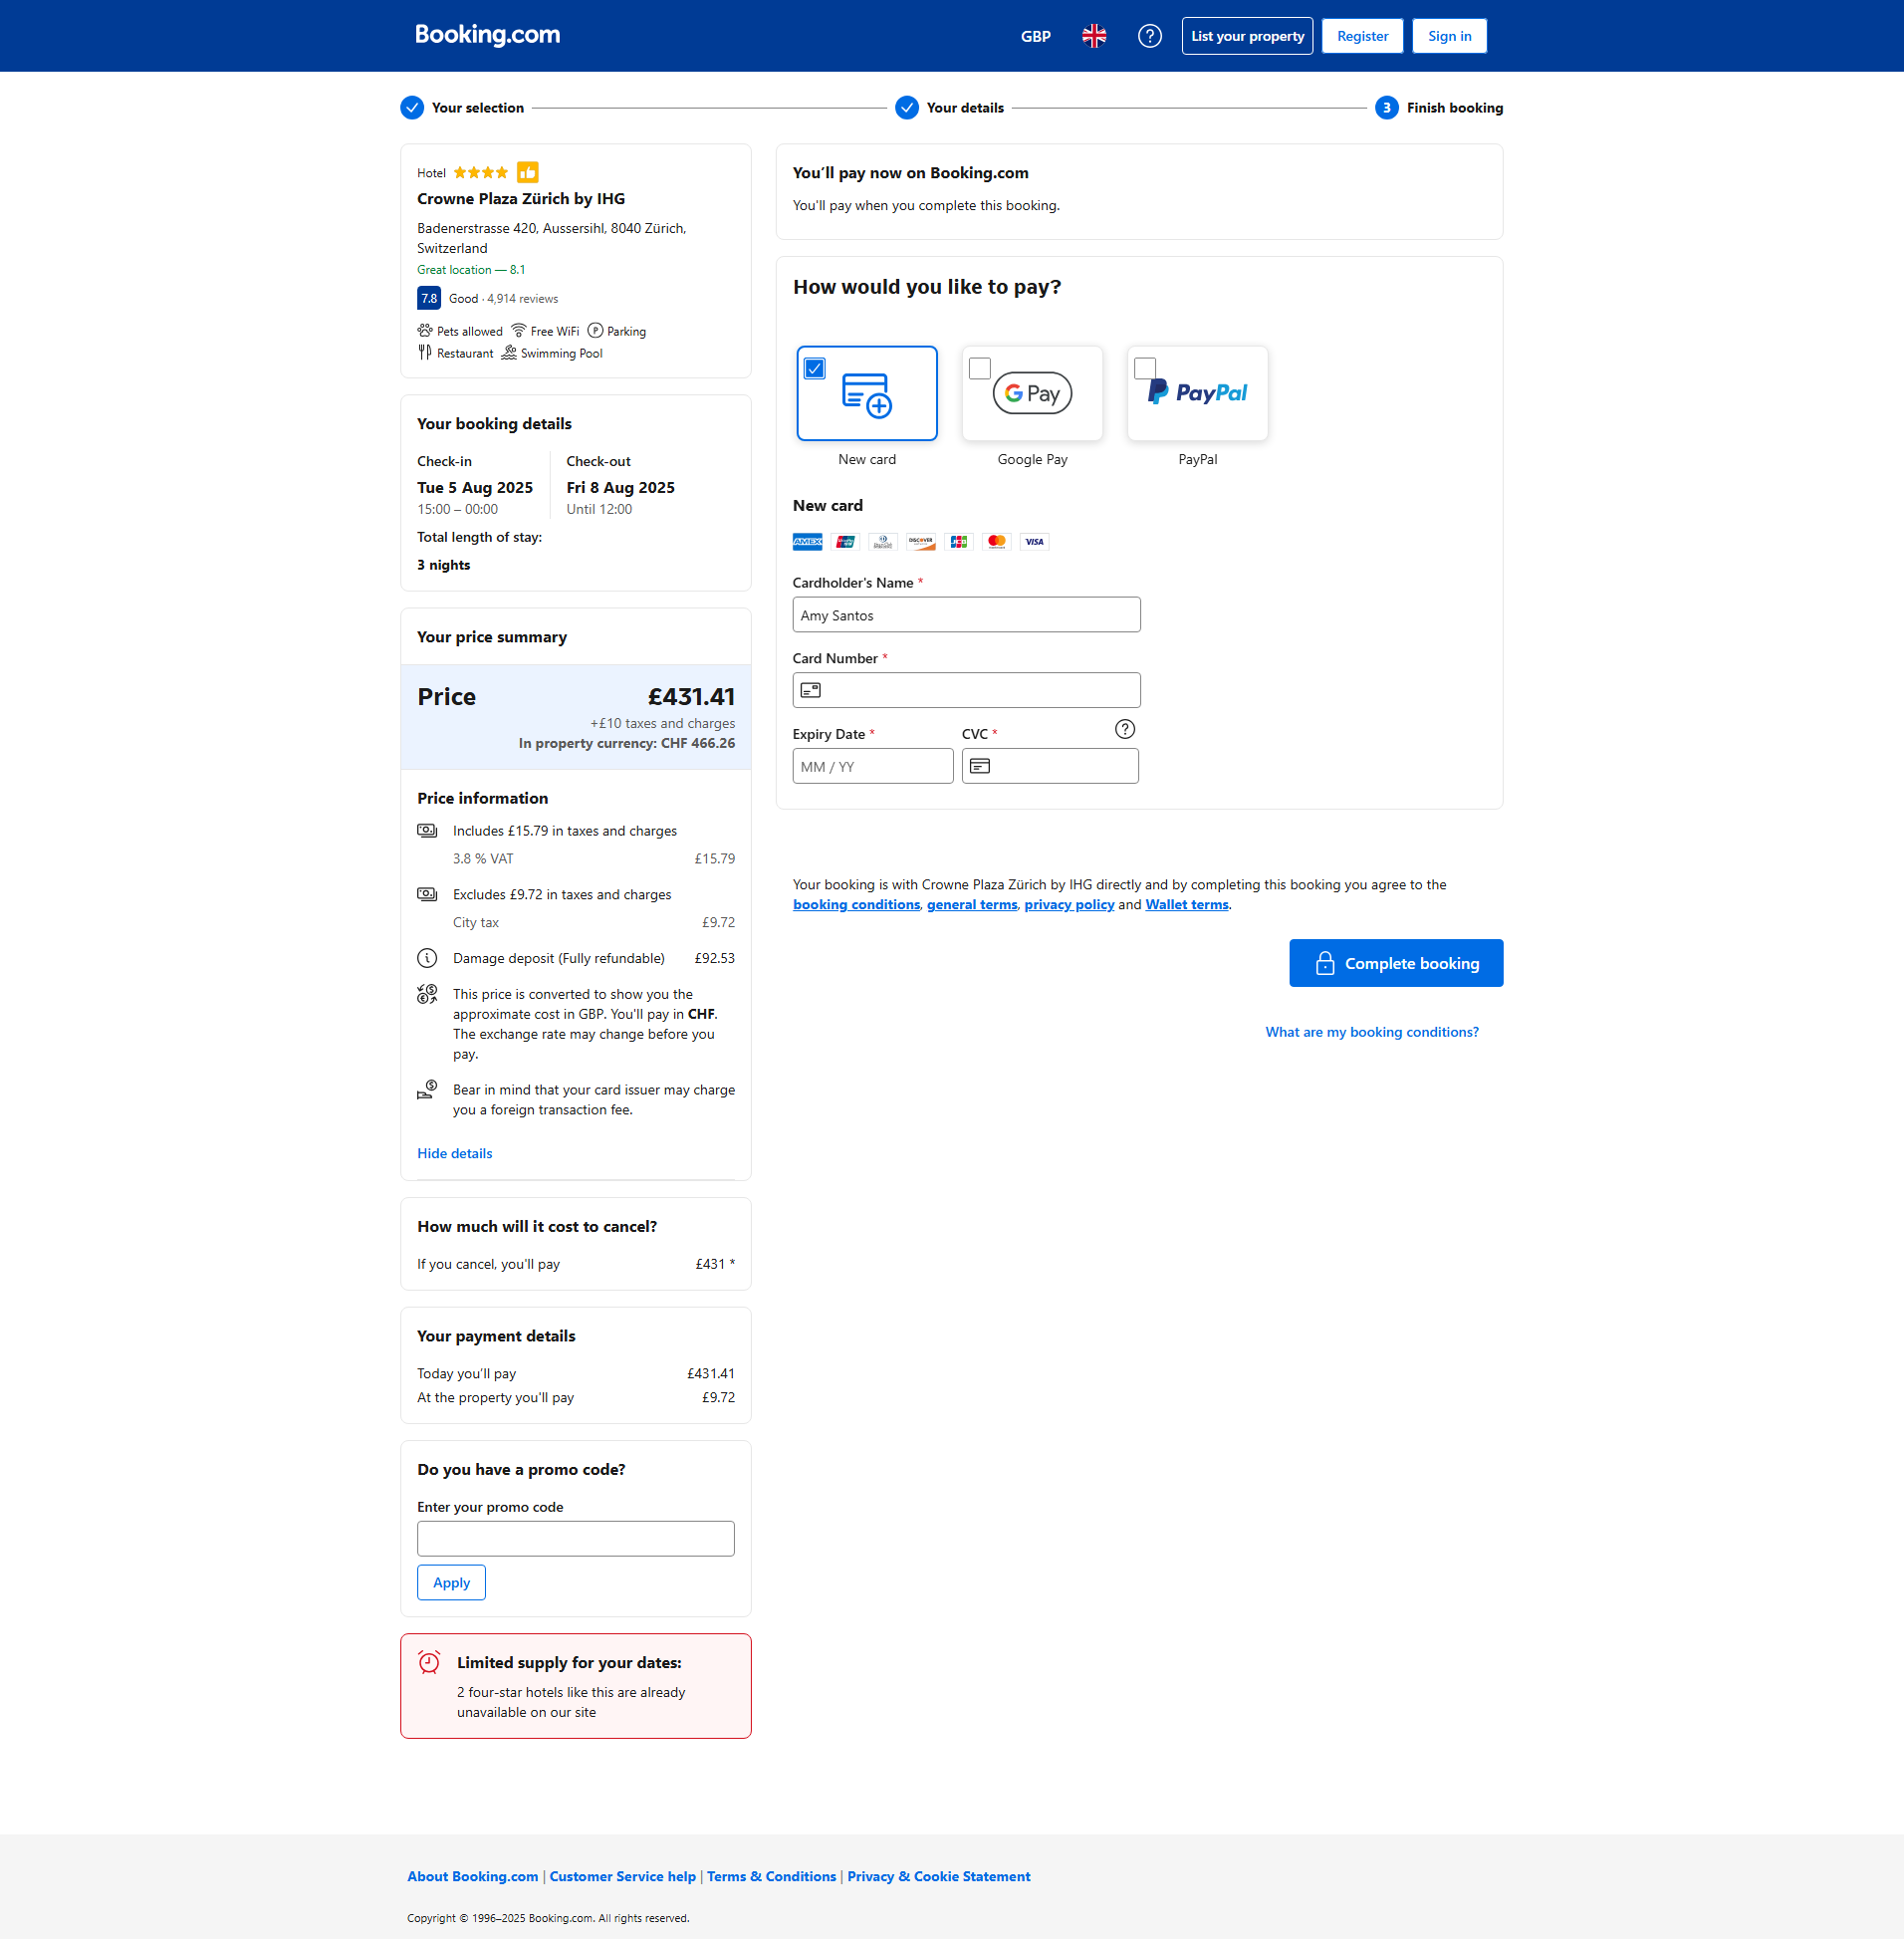The width and height of the screenshot is (1904, 1939).
Task: Click the Register button
Action: pos(1363,36)
